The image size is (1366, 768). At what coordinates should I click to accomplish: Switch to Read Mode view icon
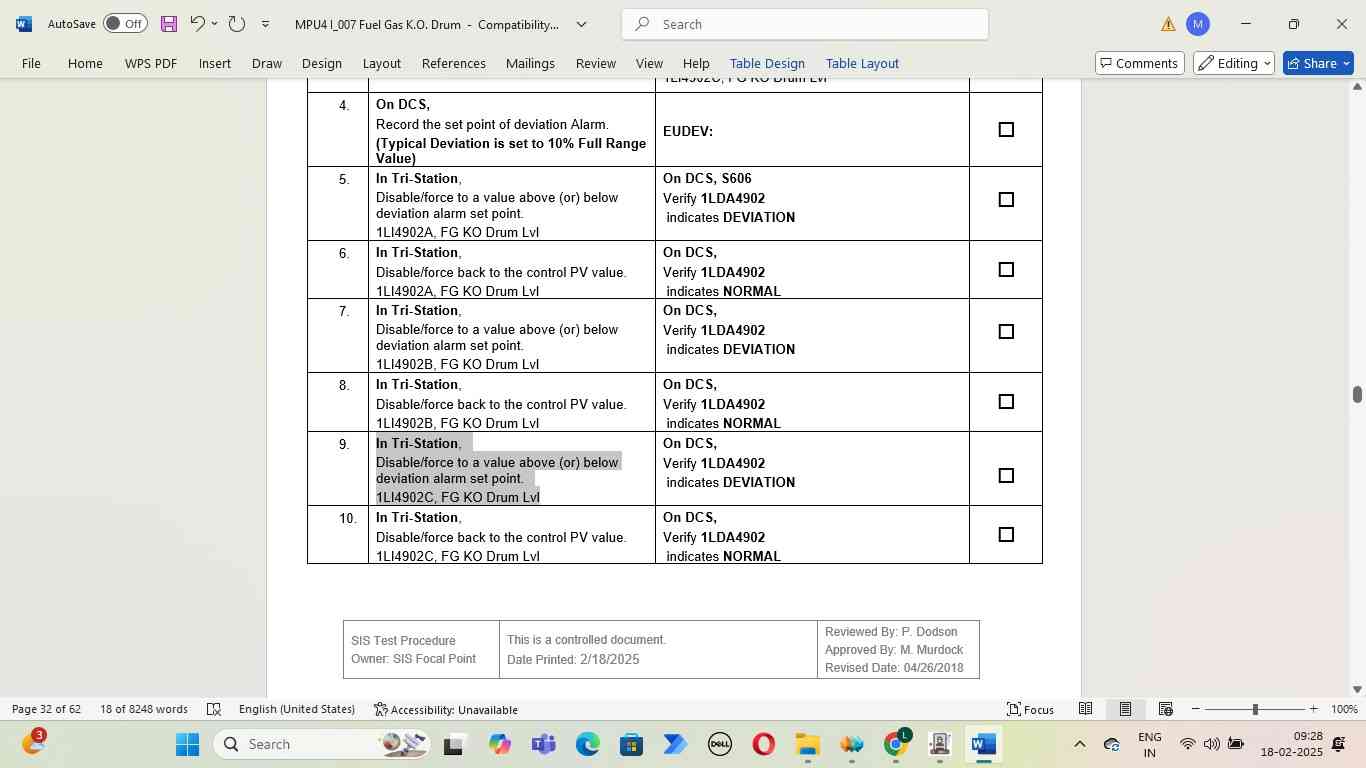[x=1085, y=709]
